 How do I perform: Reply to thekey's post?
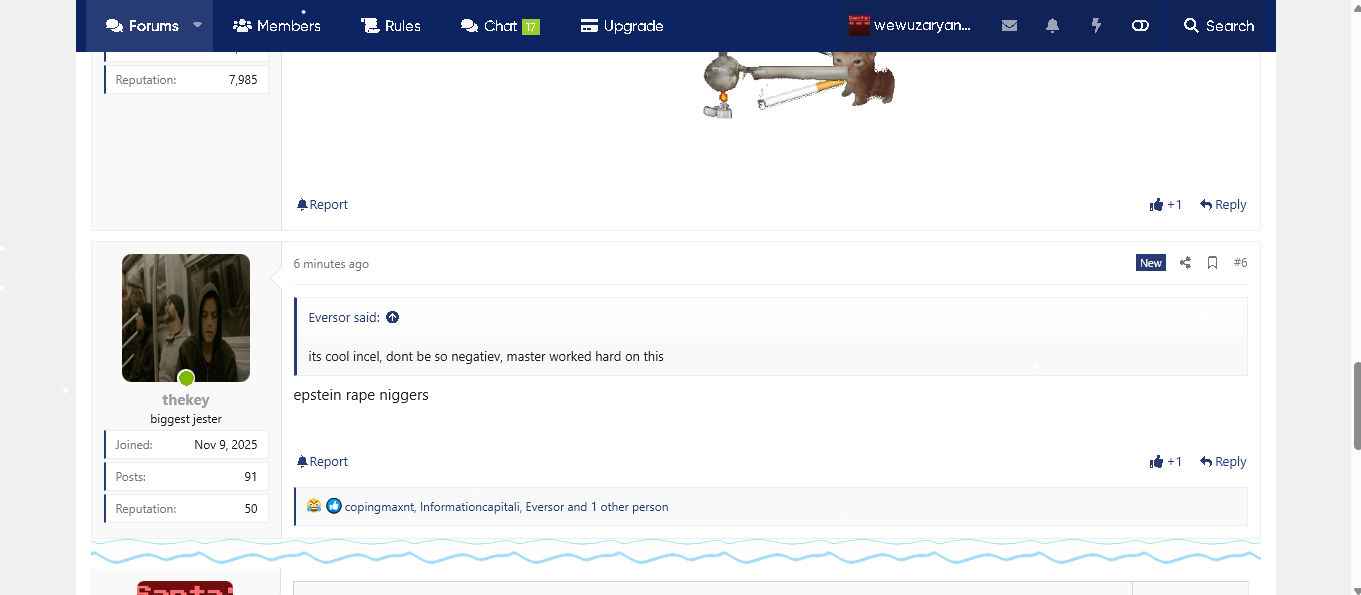point(1223,461)
